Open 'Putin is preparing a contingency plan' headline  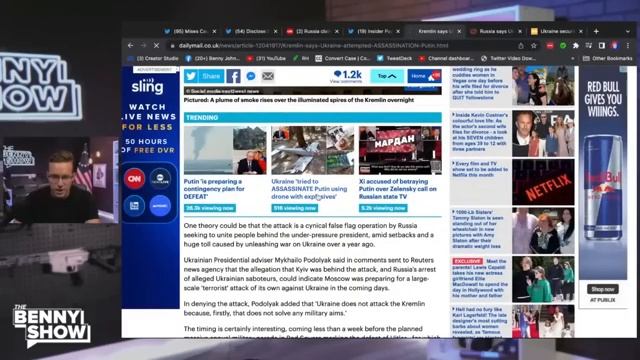coord(214,189)
